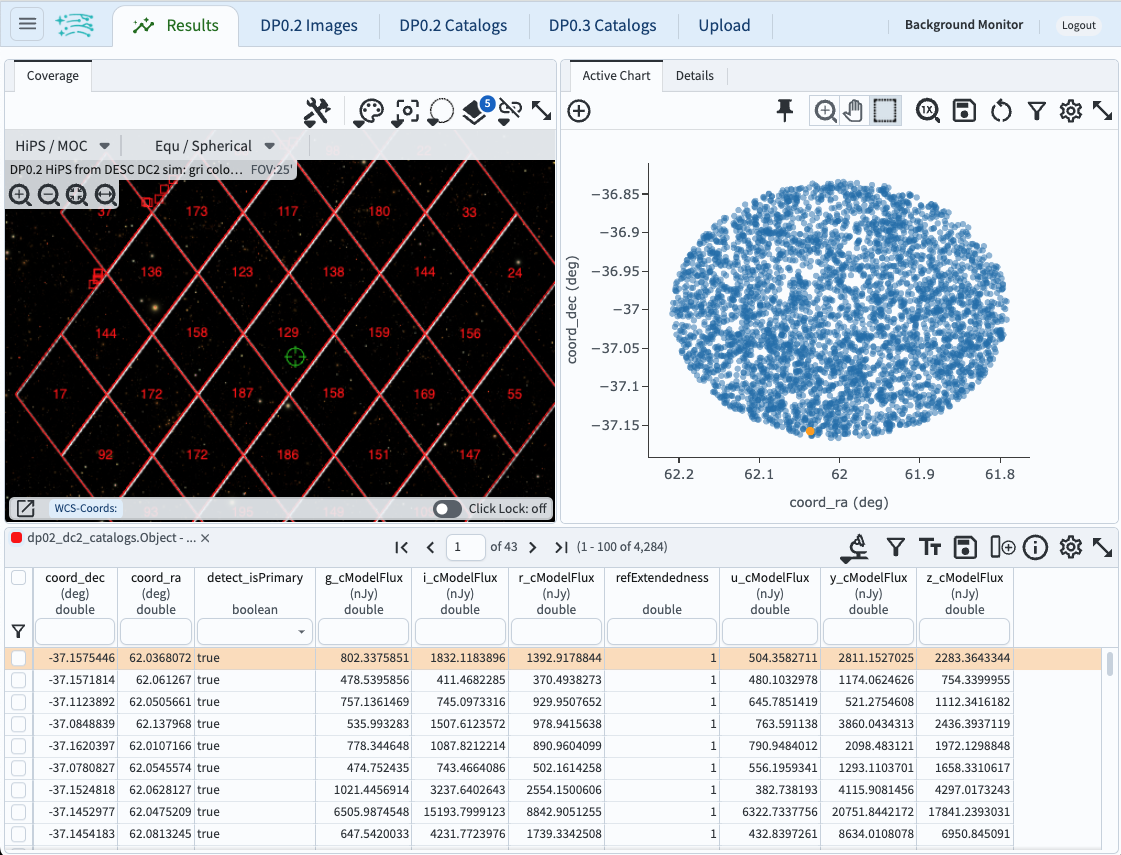1121x855 pixels.
Task: Pin the active chart
Action: tap(785, 111)
